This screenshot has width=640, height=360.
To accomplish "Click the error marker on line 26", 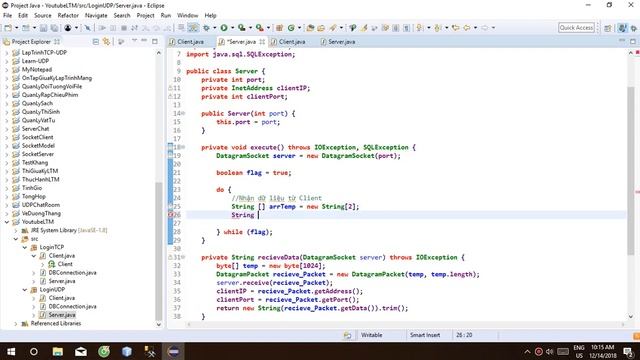I will 171,215.
